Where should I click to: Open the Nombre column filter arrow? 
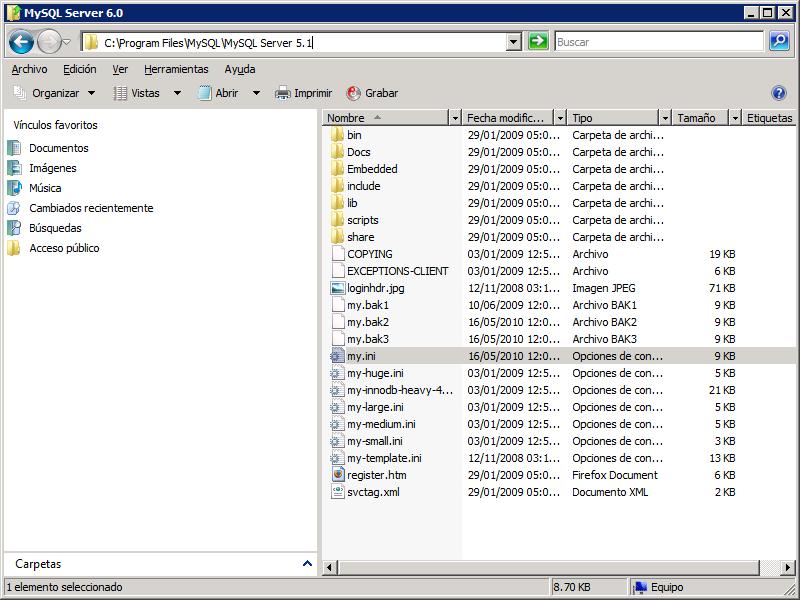(x=455, y=118)
